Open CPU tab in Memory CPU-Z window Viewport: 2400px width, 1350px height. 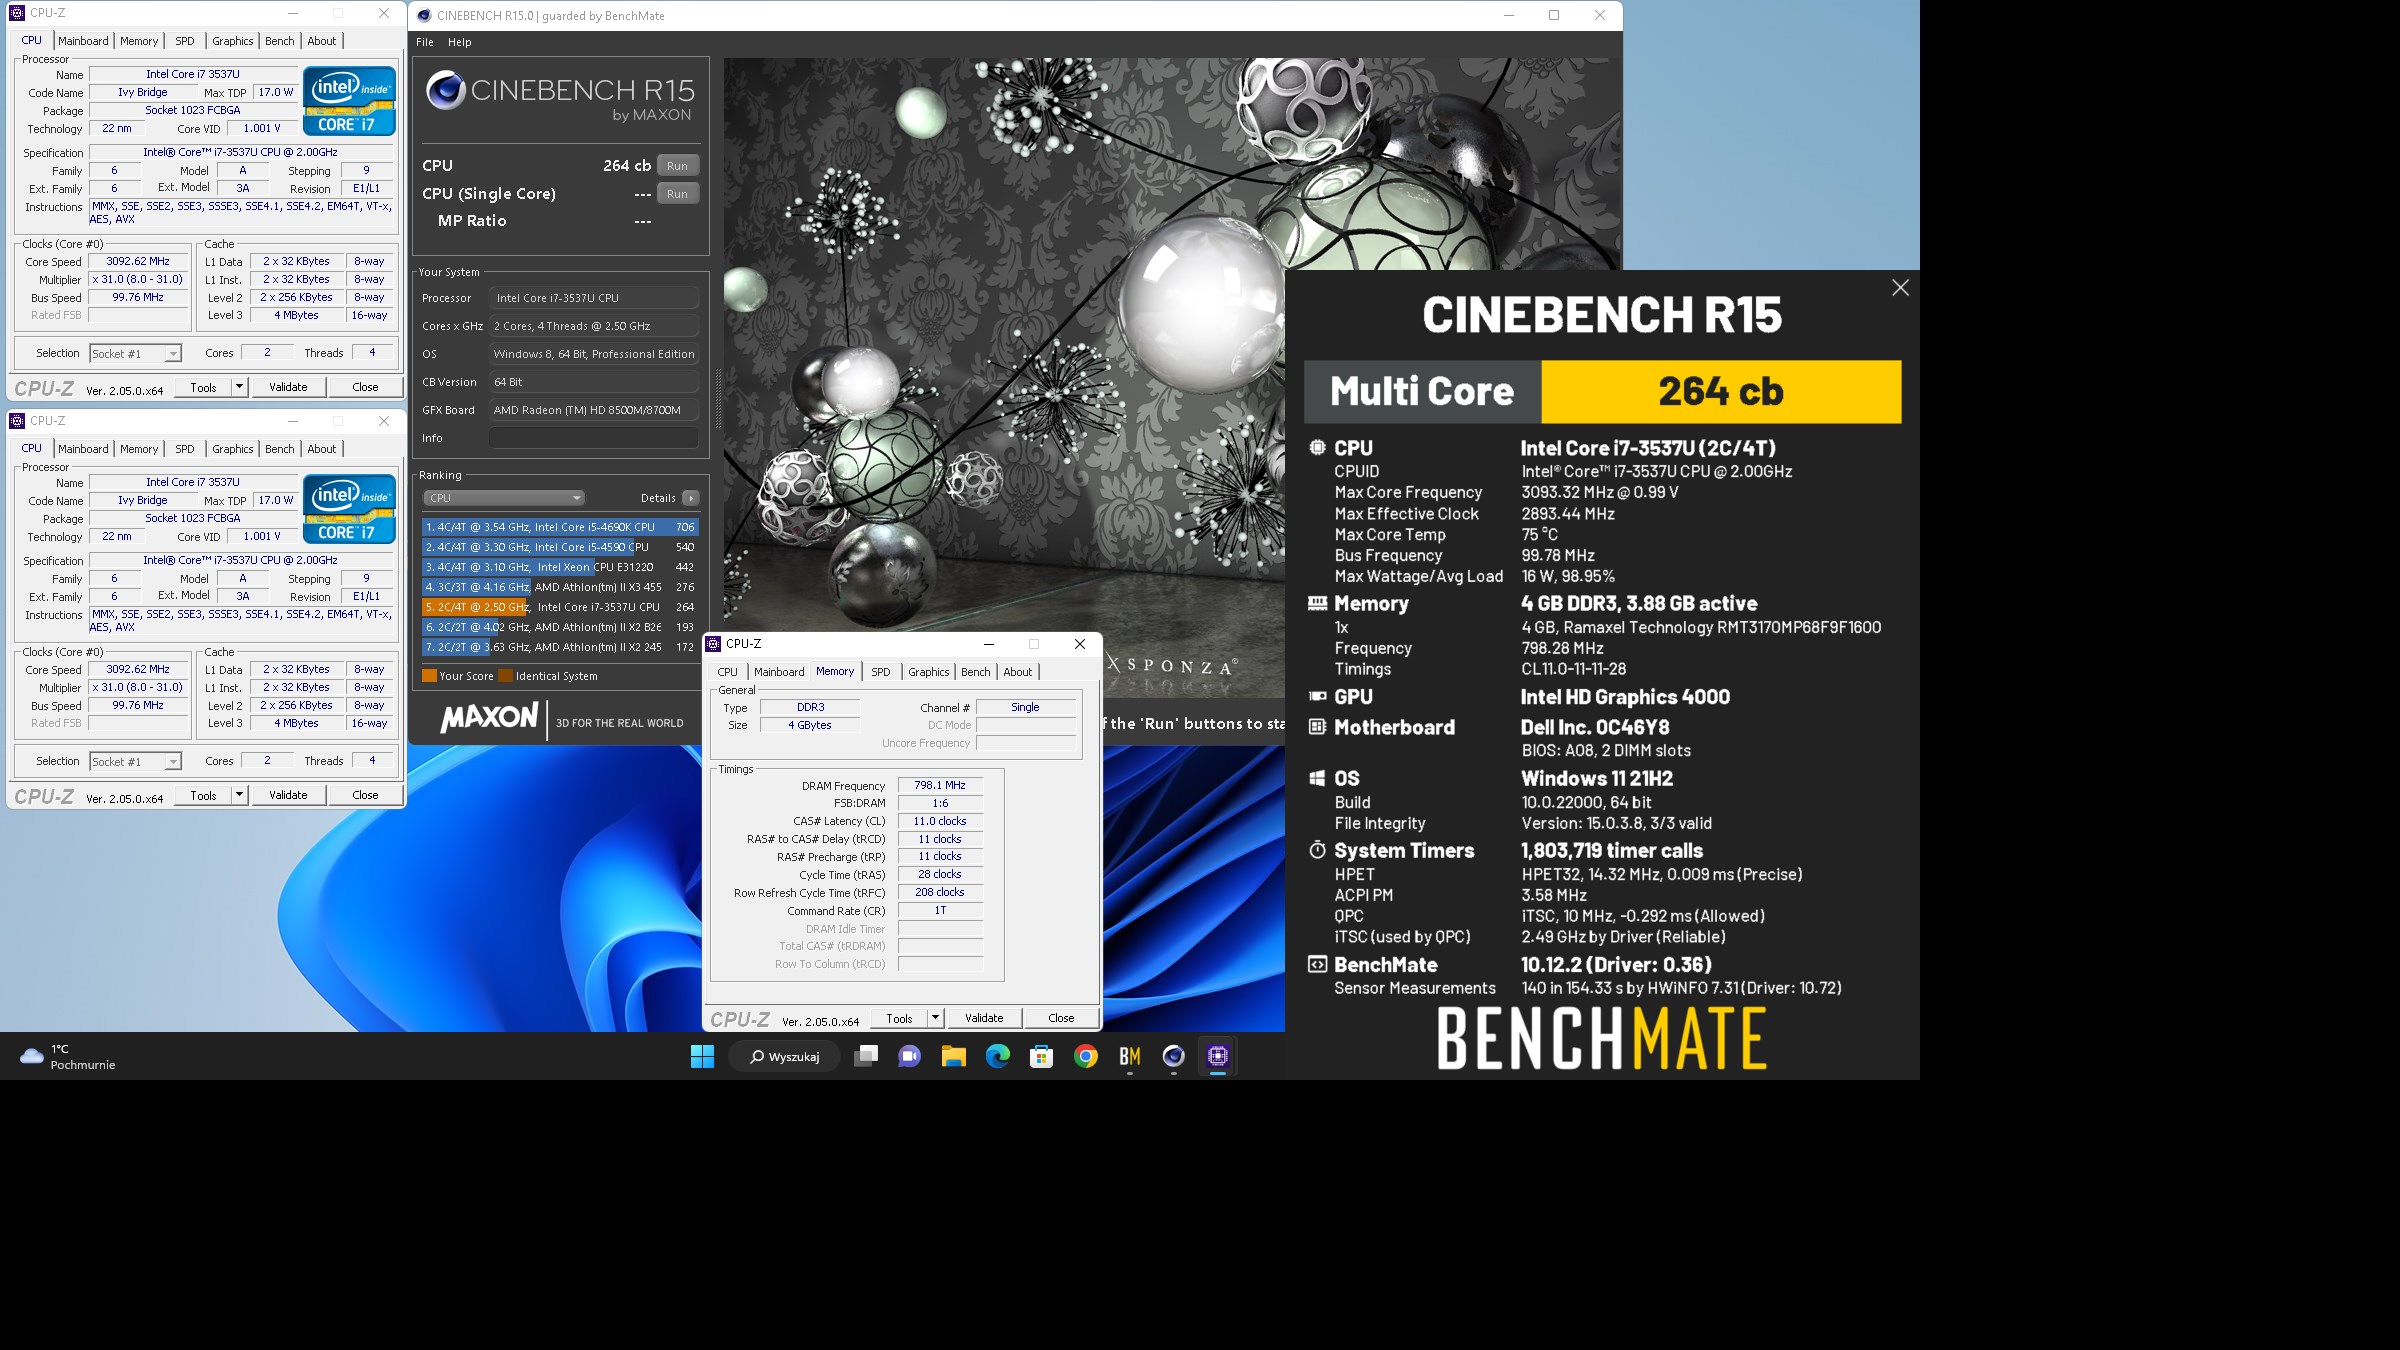728,672
